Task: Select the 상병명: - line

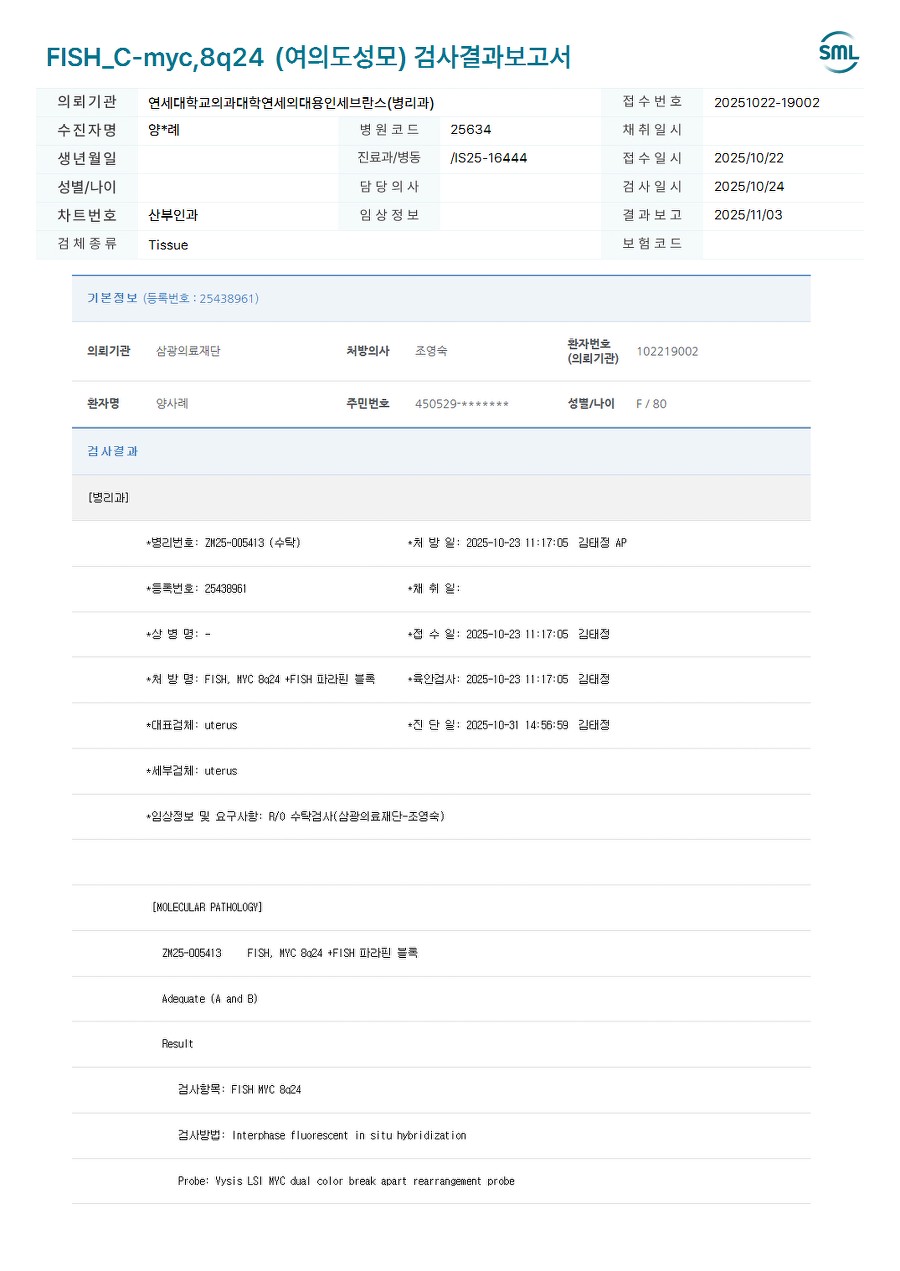Action: click(178, 634)
